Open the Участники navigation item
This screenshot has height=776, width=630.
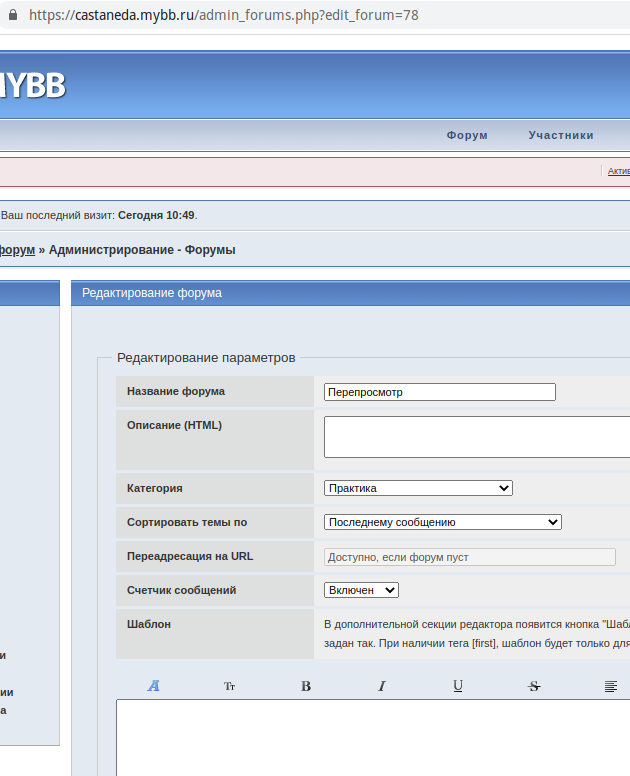point(561,135)
